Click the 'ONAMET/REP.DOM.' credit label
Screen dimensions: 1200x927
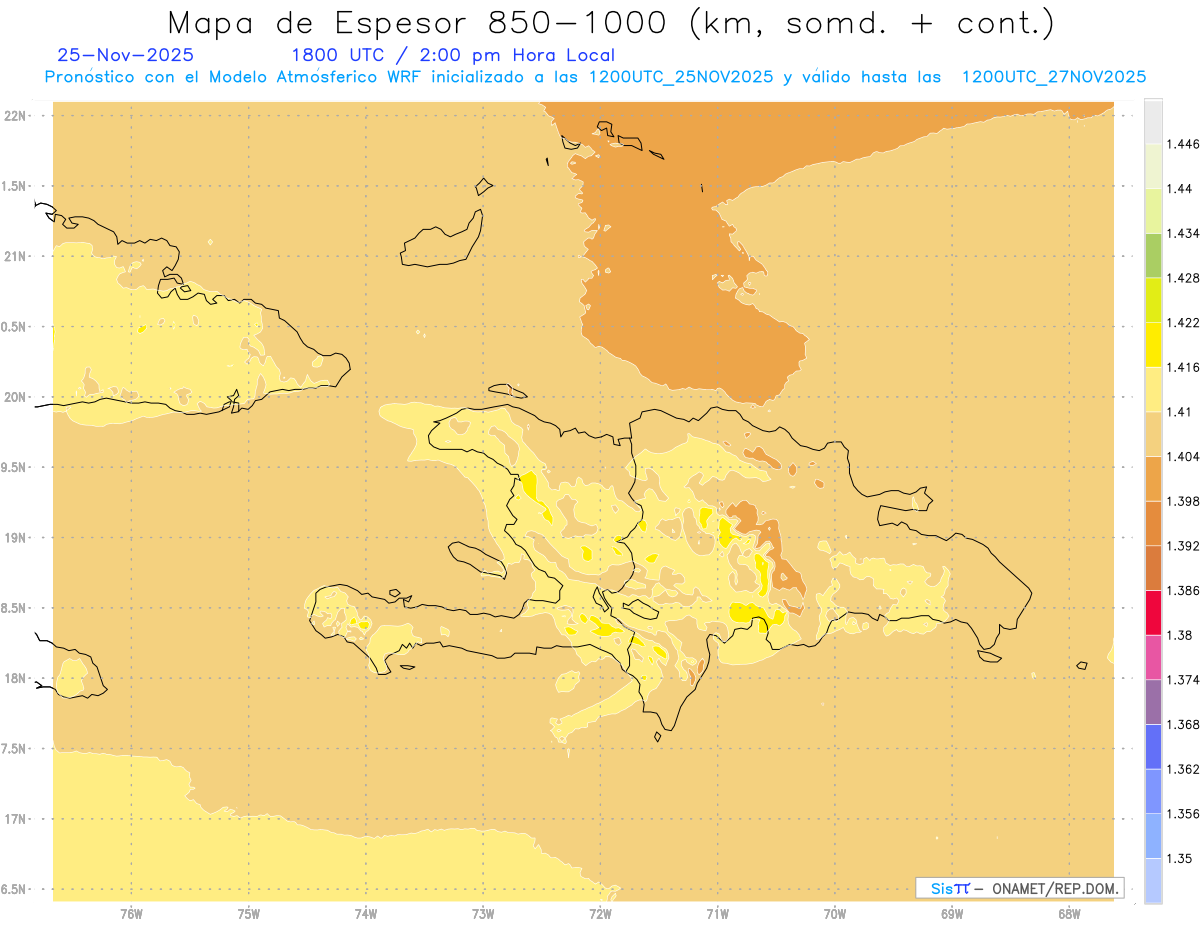point(1054,888)
